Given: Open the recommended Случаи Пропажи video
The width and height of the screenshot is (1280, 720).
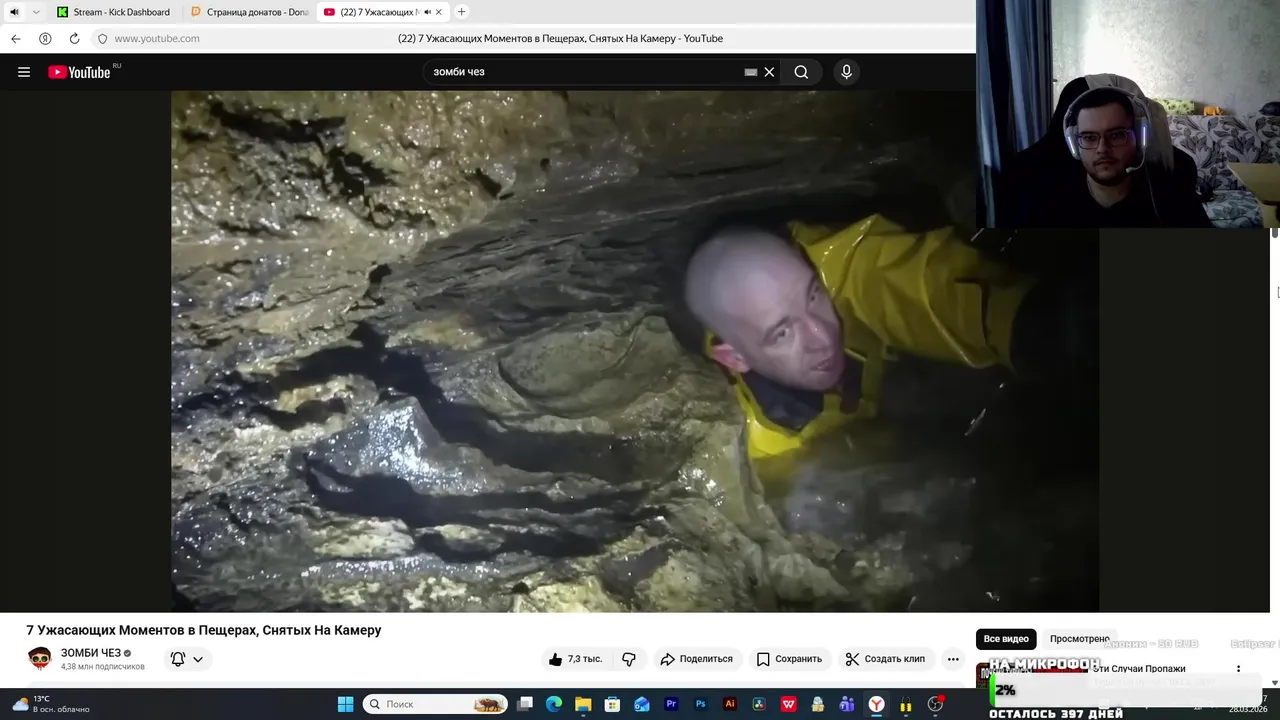Looking at the screenshot, I should 1138,669.
